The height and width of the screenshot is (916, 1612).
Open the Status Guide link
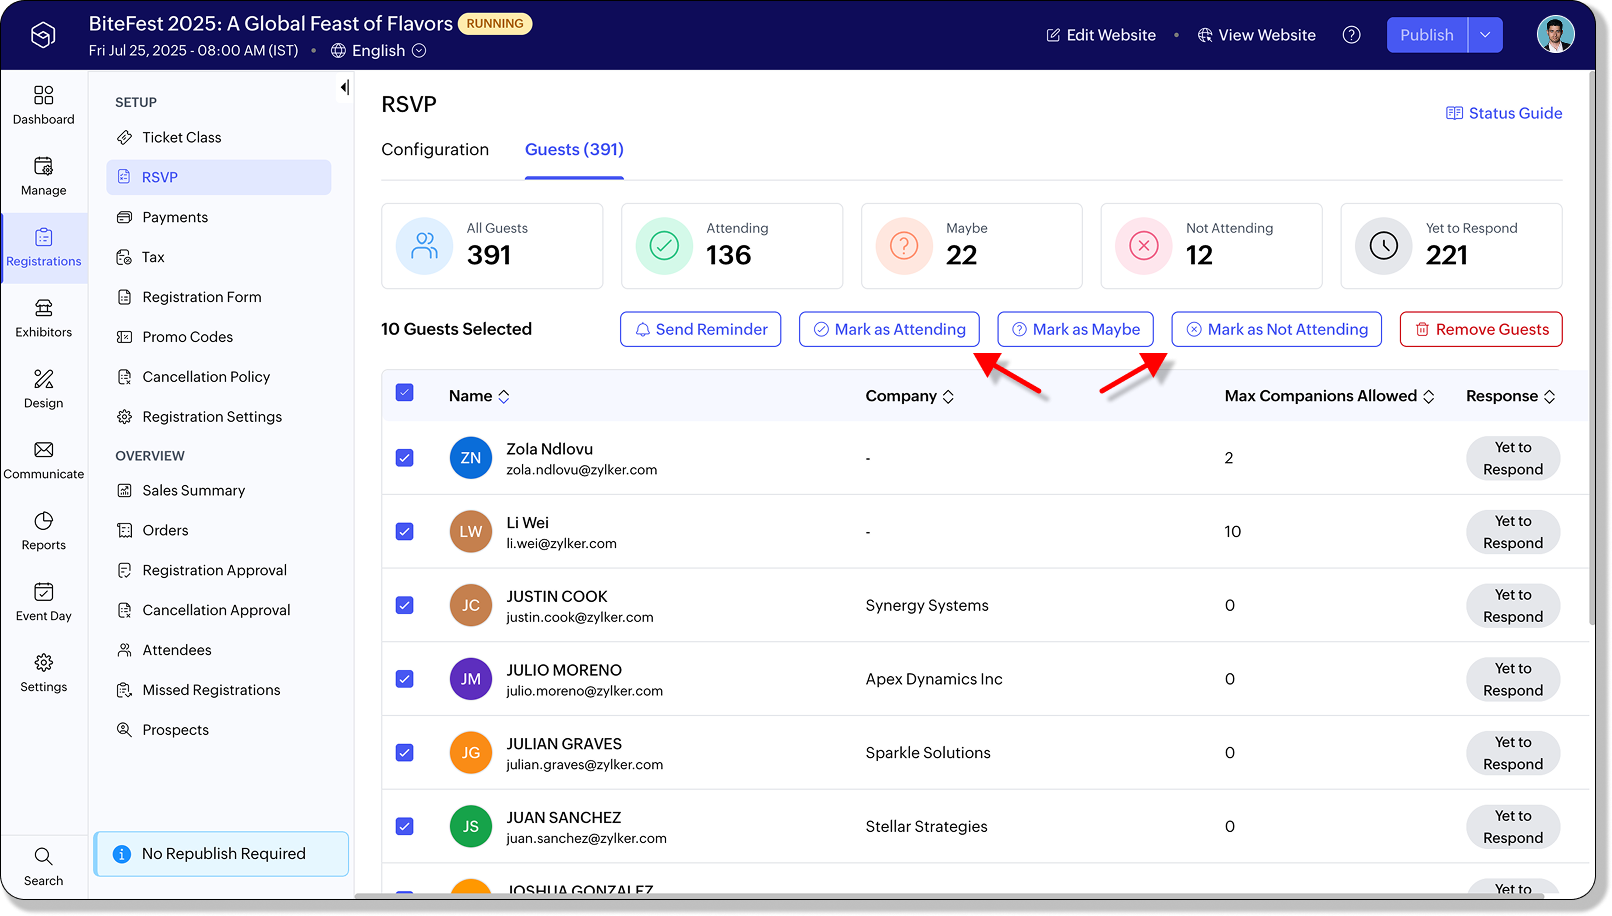[1504, 114]
